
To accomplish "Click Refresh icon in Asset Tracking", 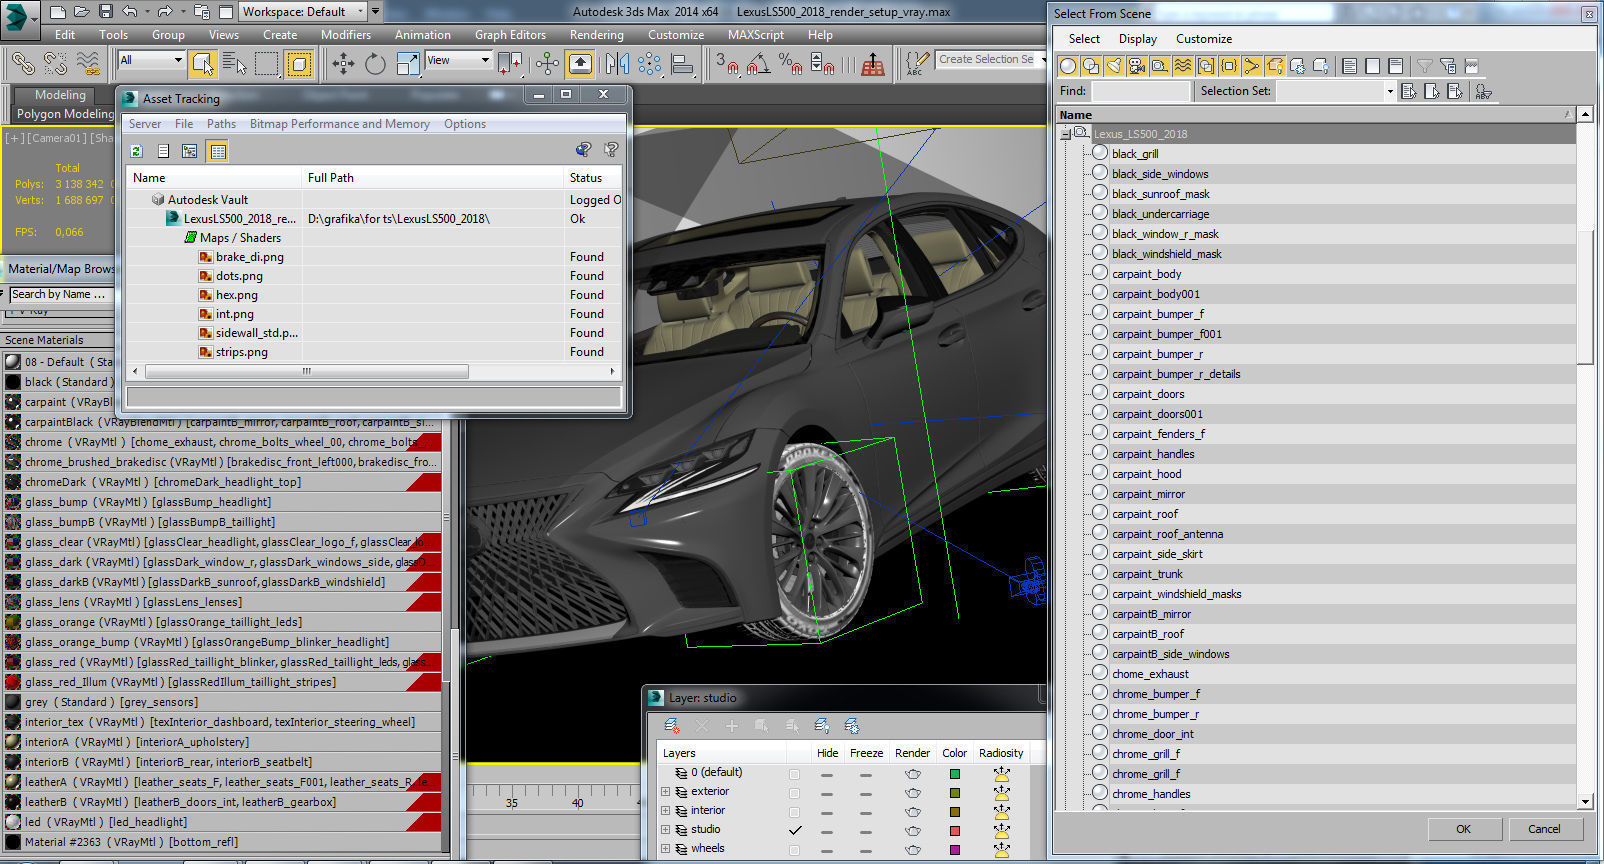I will pos(137,151).
